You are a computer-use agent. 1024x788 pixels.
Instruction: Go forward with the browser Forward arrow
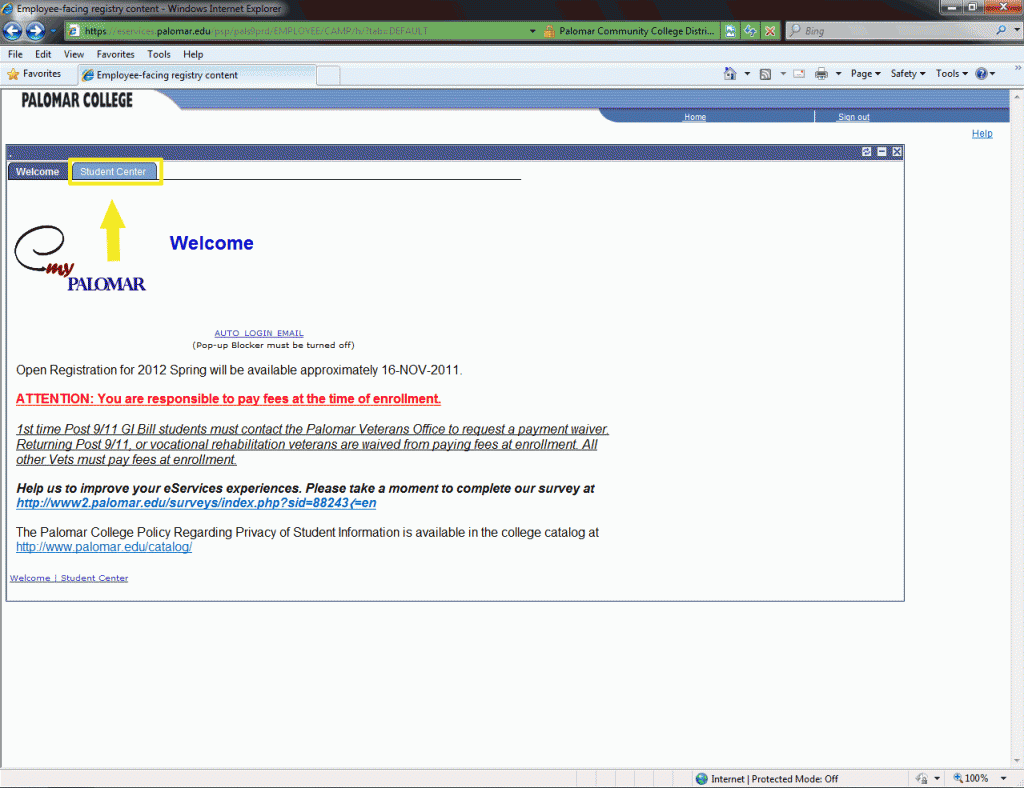tap(35, 31)
